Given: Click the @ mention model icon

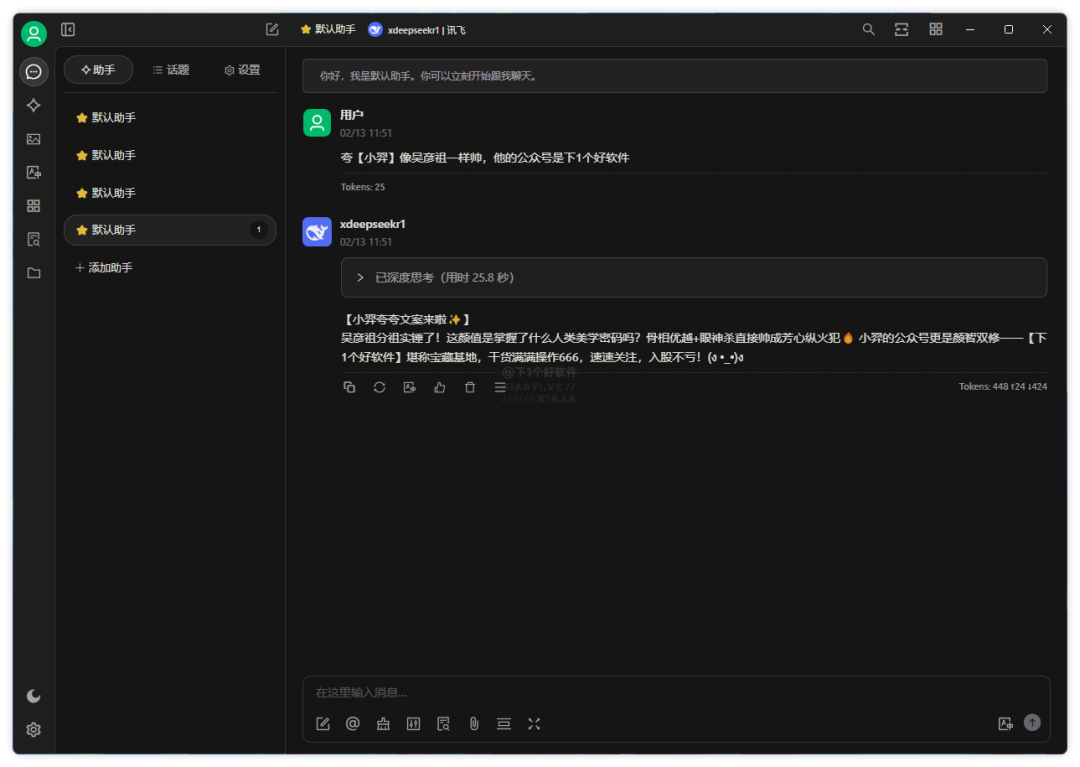Looking at the screenshot, I should pos(352,724).
